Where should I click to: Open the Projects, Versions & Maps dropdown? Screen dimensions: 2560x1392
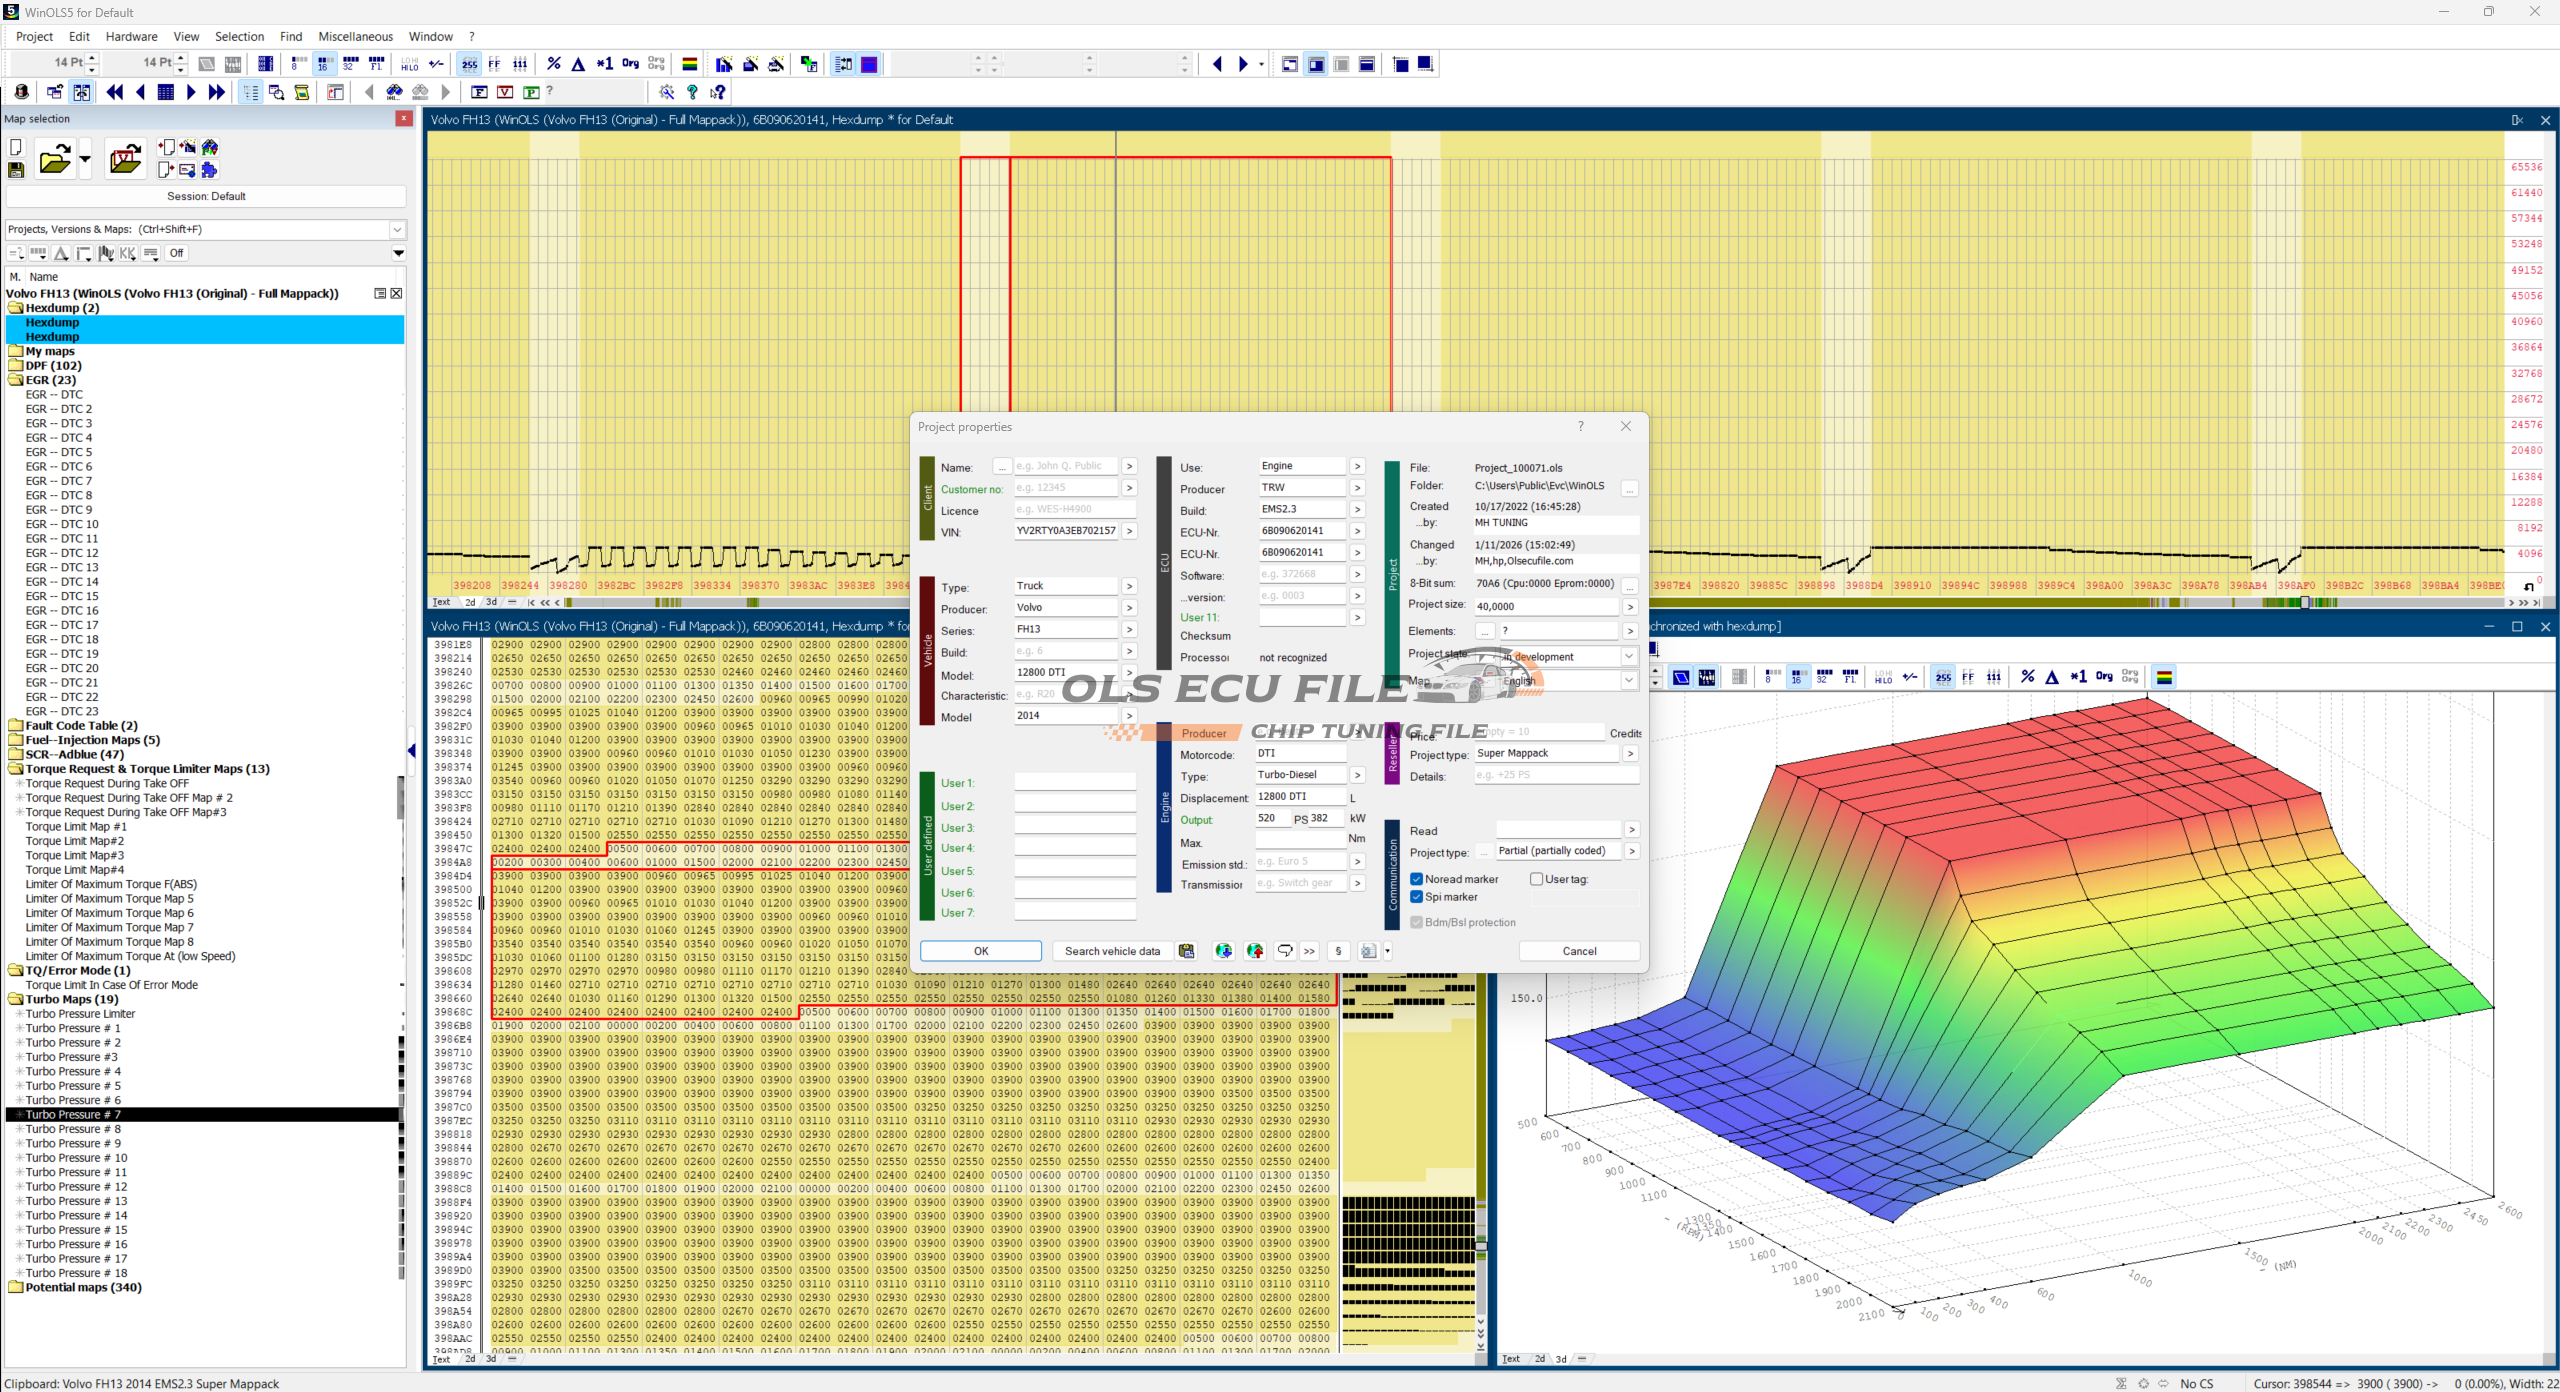[397, 229]
